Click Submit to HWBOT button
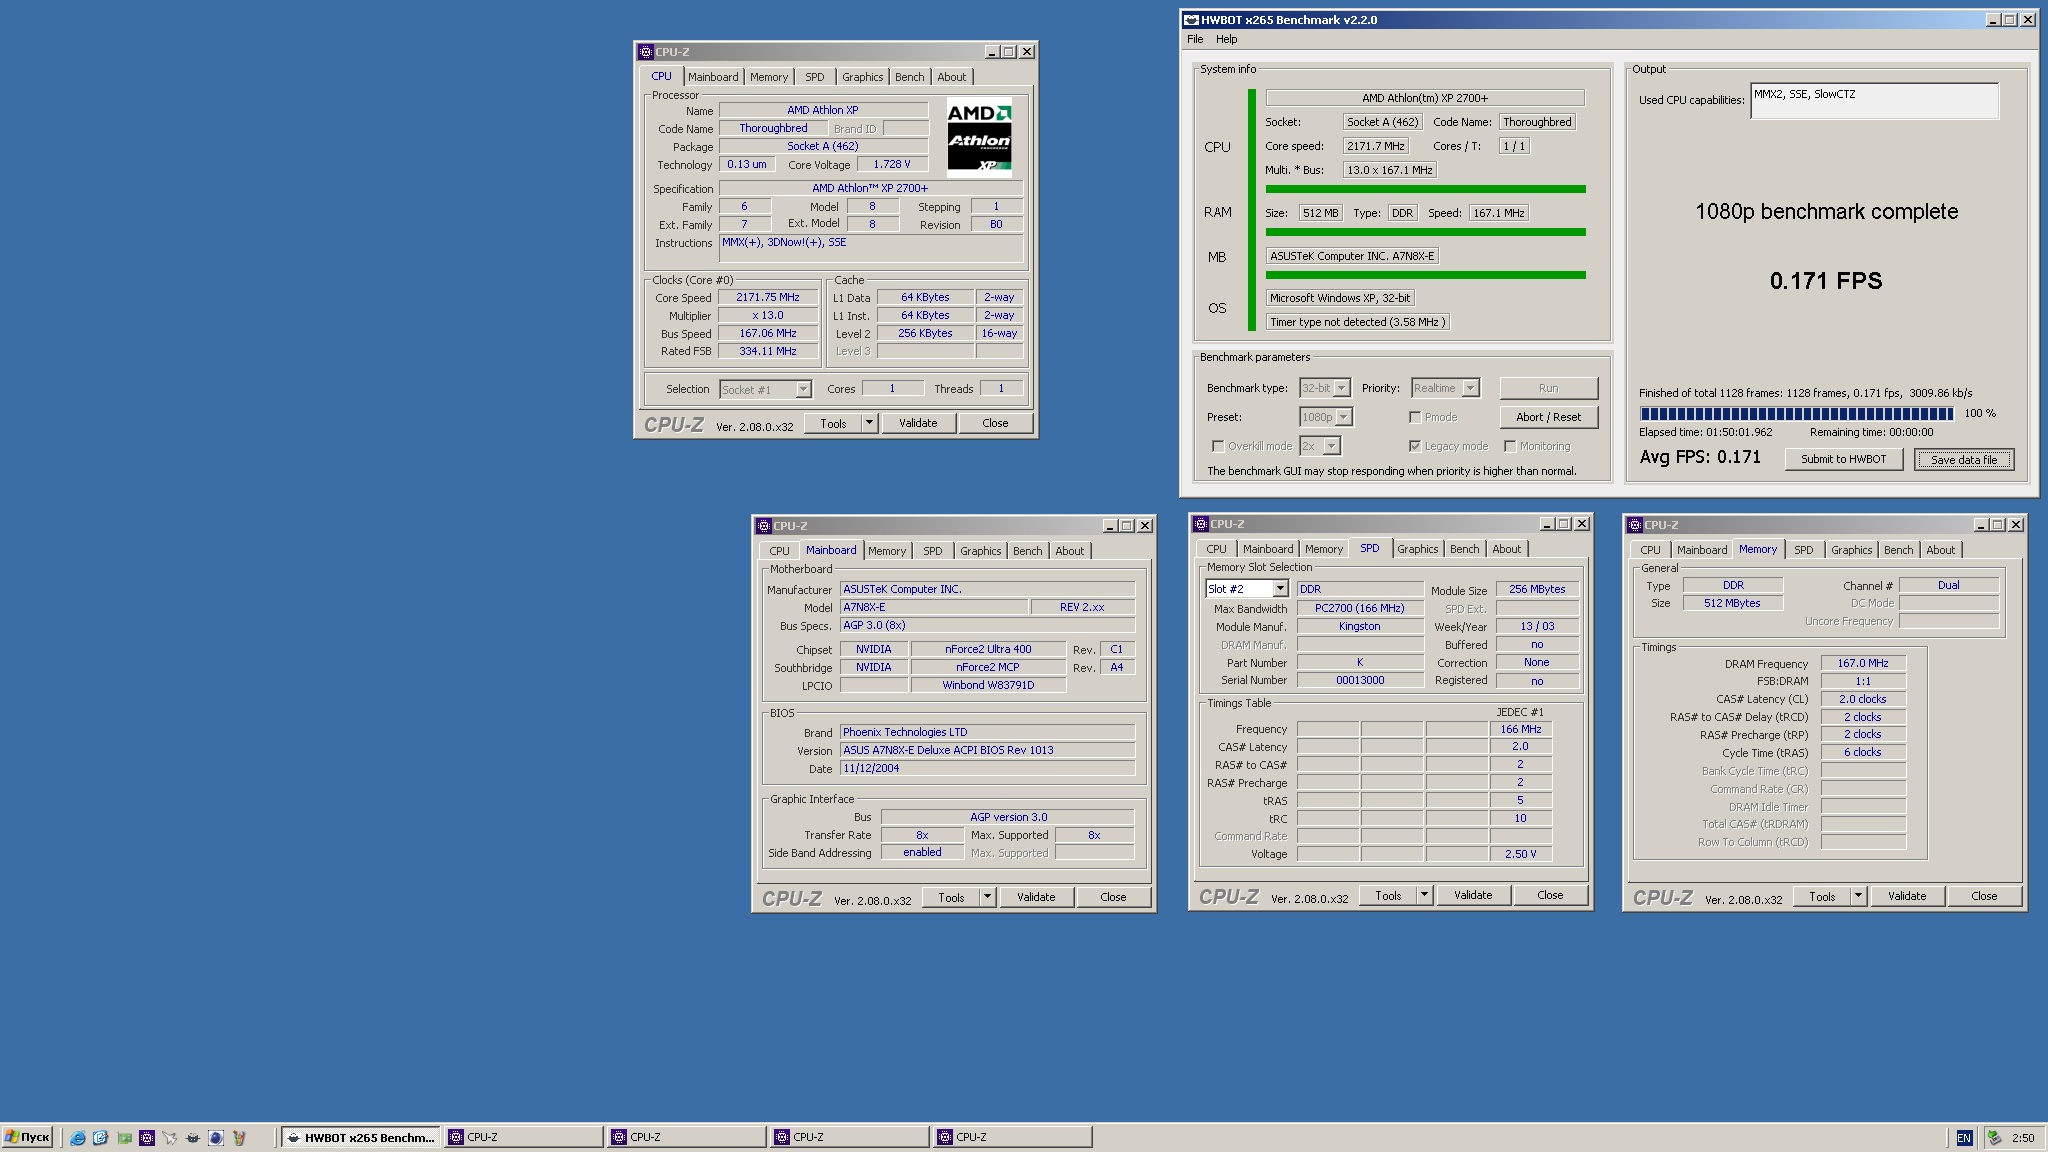This screenshot has height=1152, width=2048. (1843, 459)
